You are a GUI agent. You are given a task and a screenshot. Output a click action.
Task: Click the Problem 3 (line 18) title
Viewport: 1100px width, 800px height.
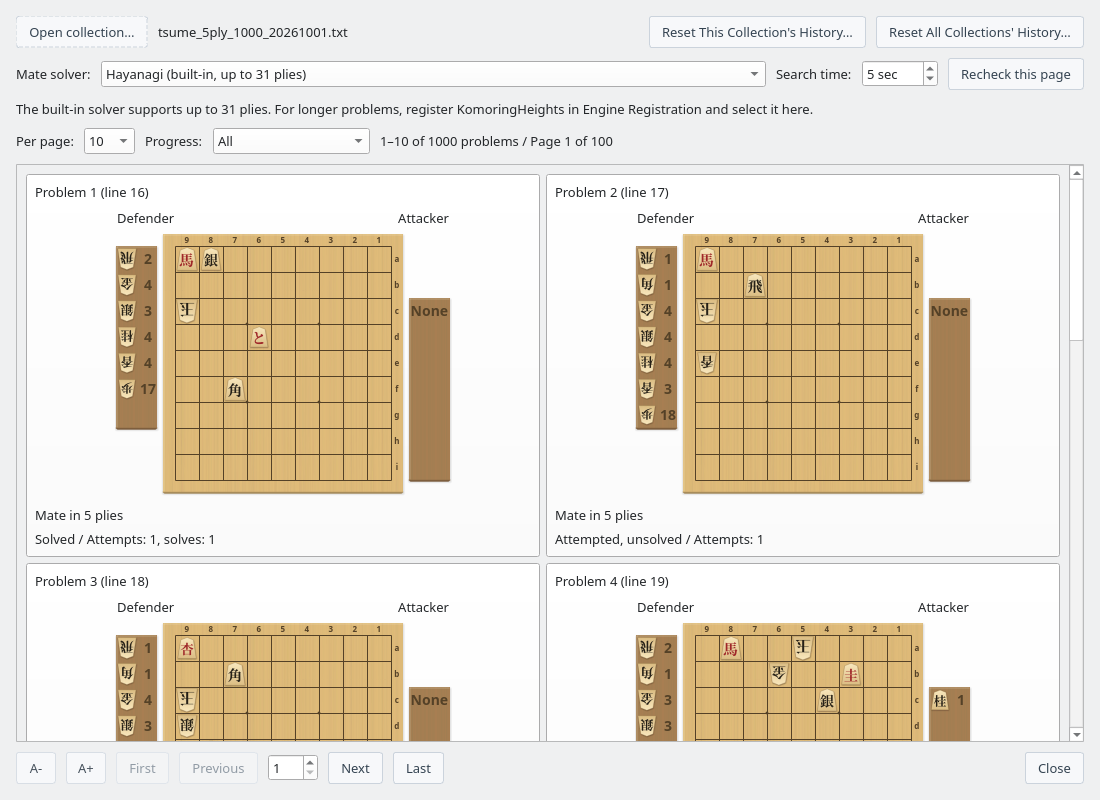click(x=92, y=581)
